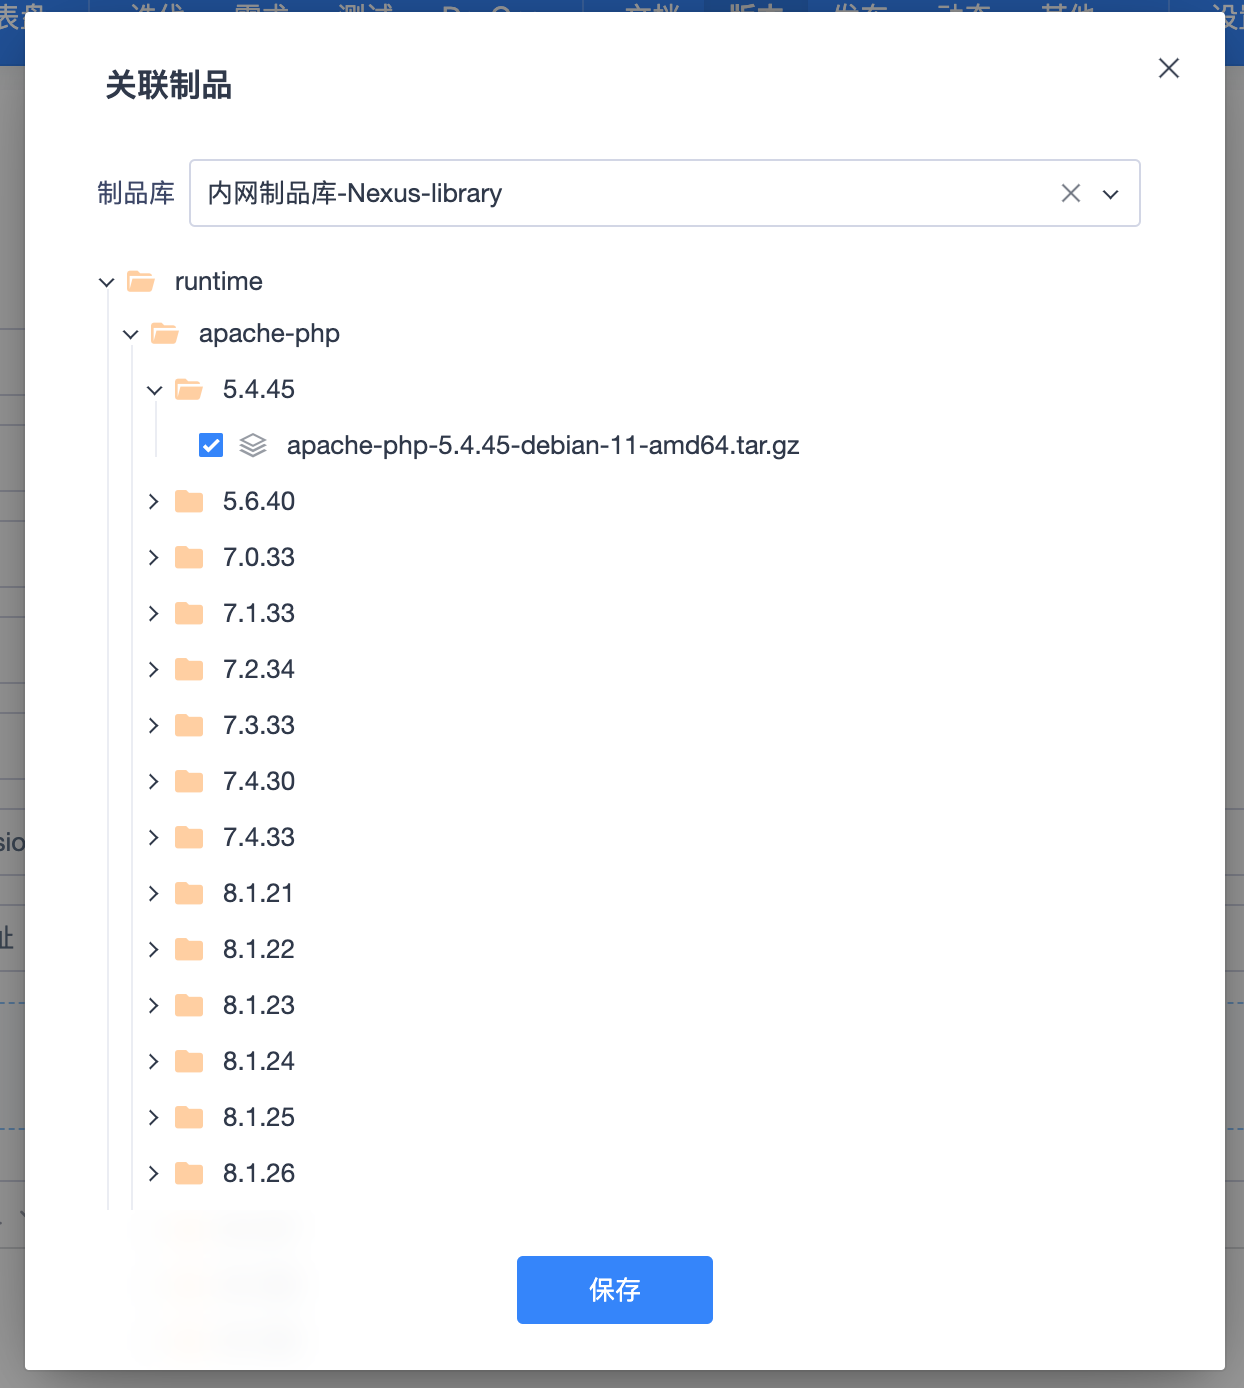Viewport: 1244px width, 1388px height.
Task: Click the open 5.4.45 folder icon
Action: [x=189, y=390]
